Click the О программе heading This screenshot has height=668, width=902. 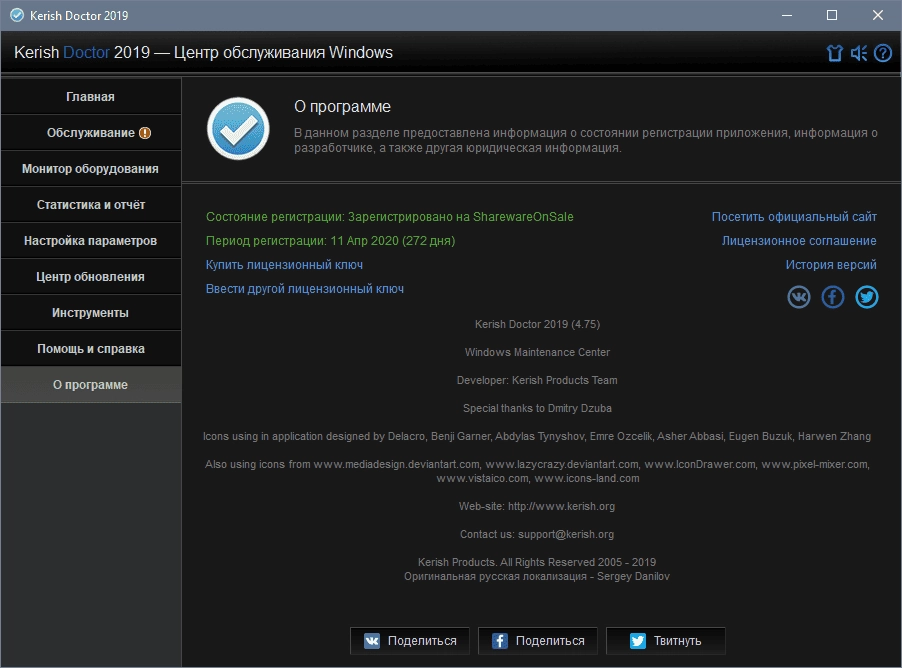coord(342,106)
